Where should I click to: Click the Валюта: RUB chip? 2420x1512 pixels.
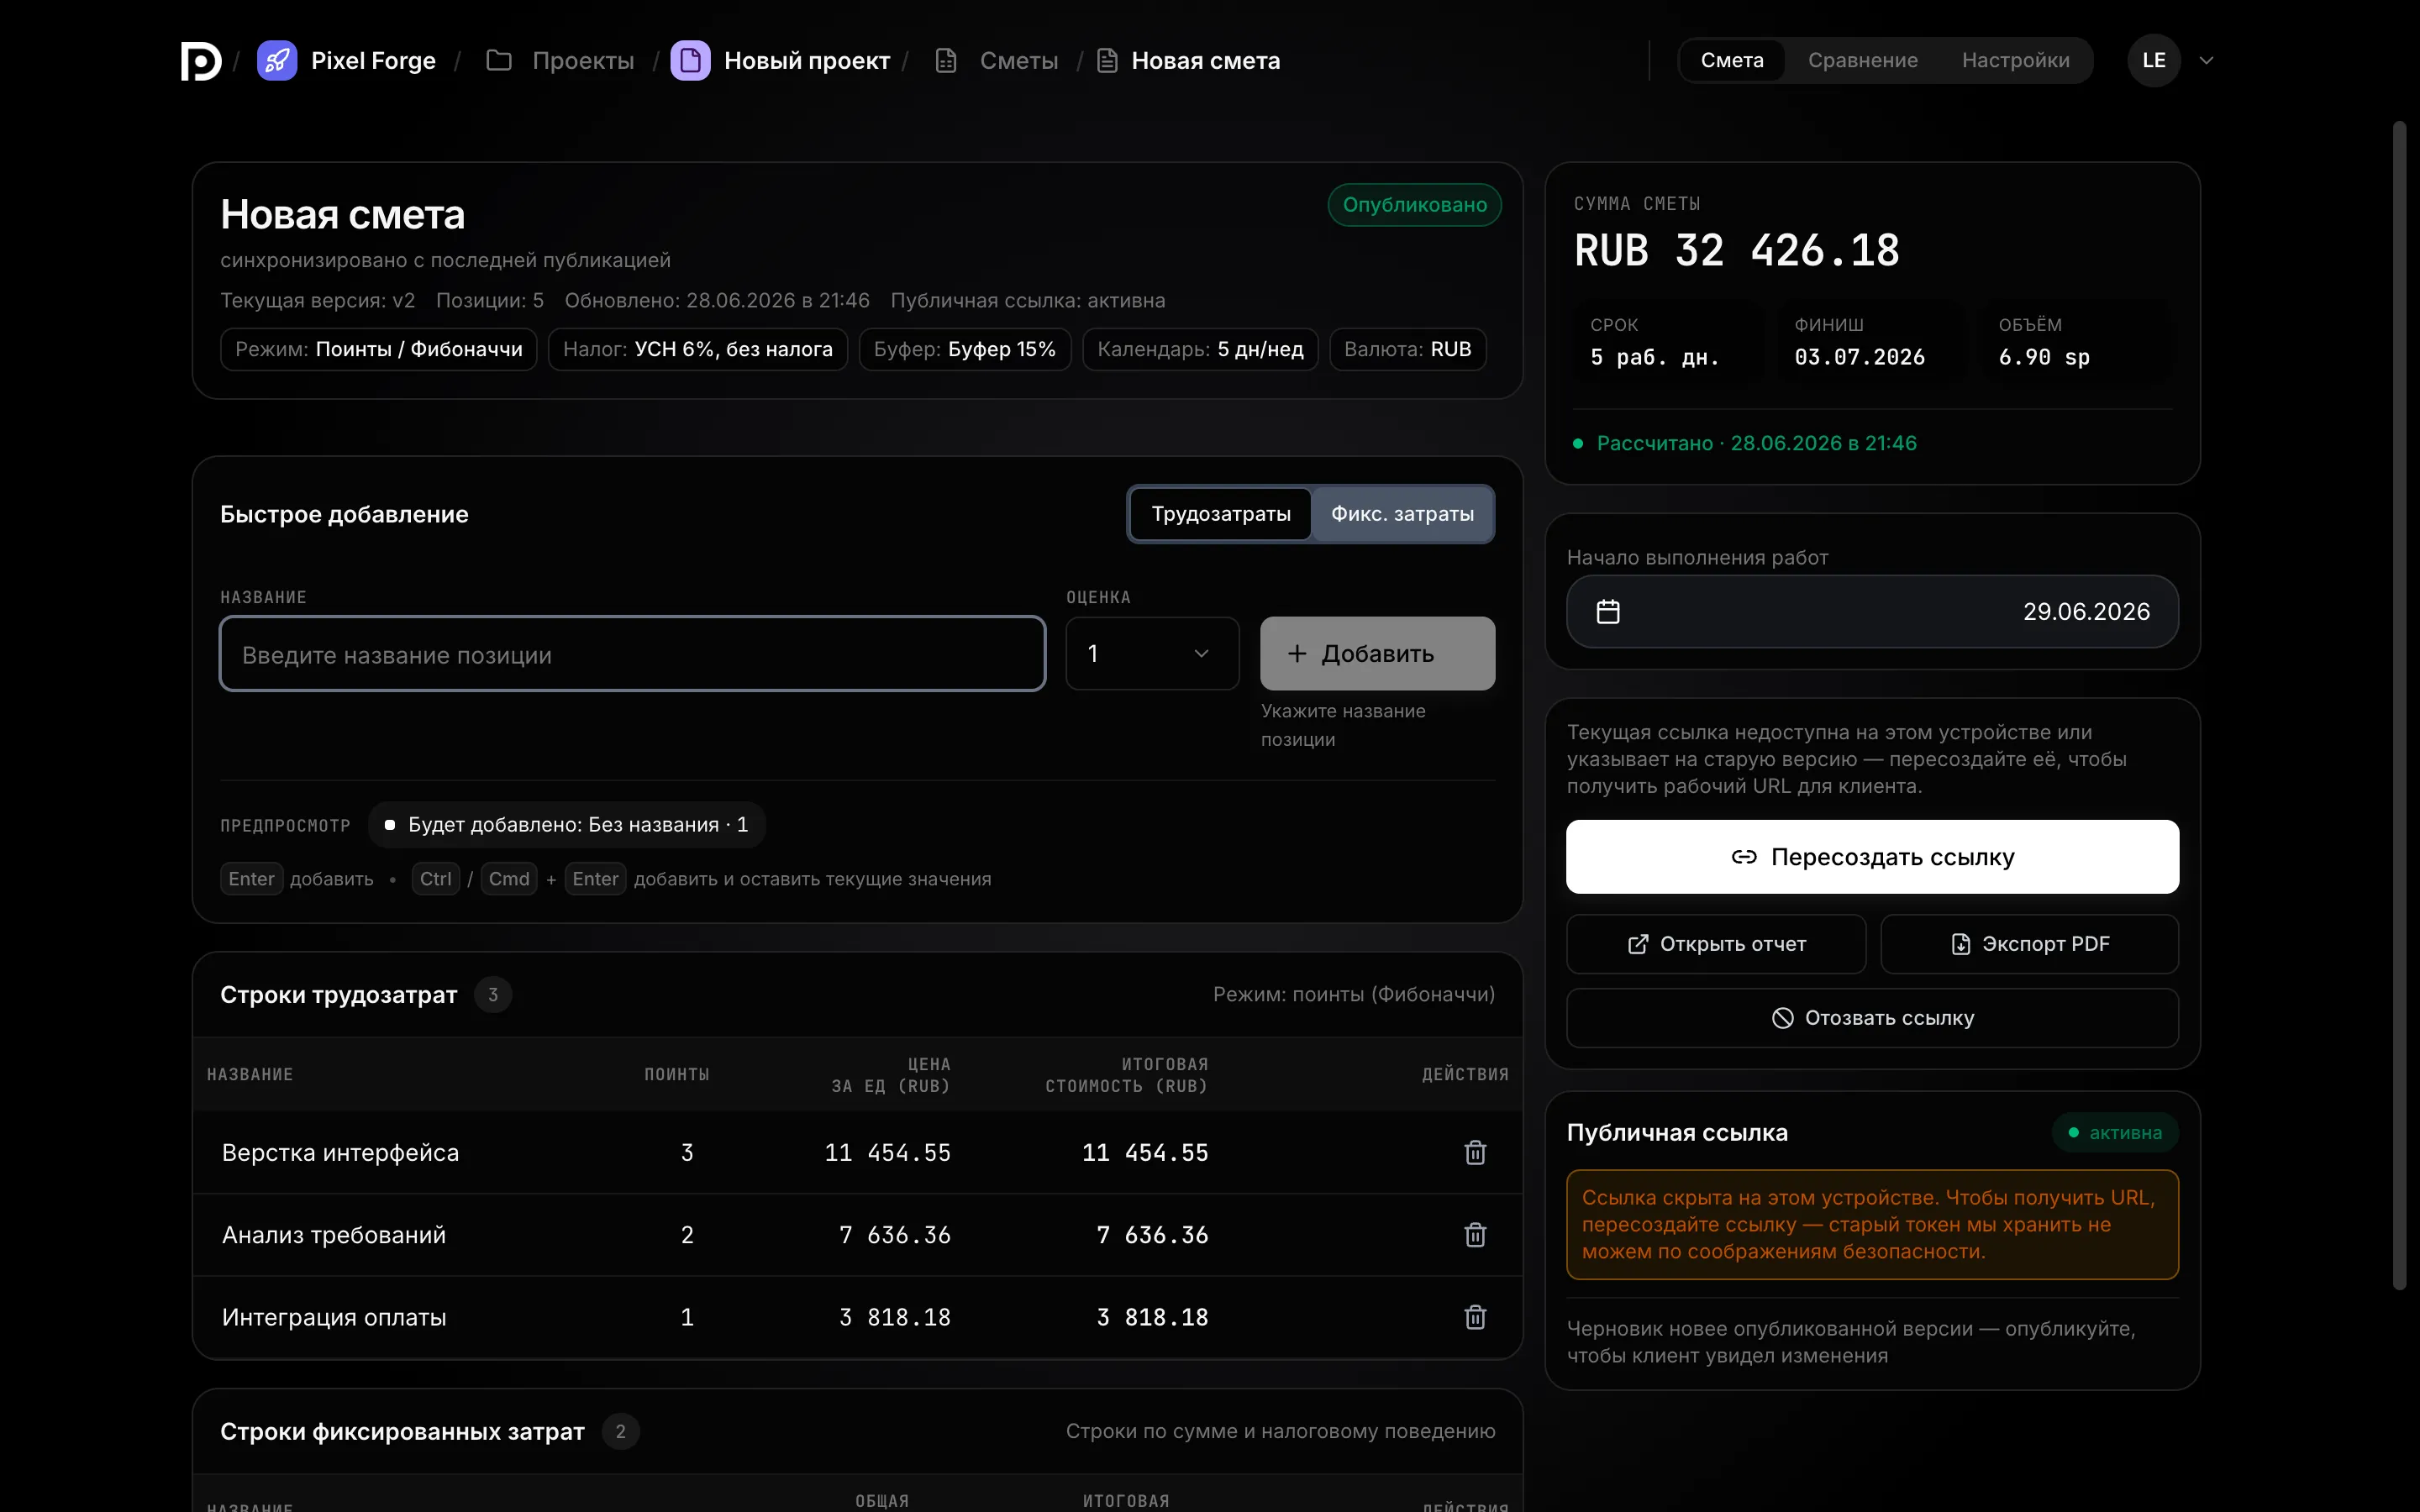[1408, 350]
